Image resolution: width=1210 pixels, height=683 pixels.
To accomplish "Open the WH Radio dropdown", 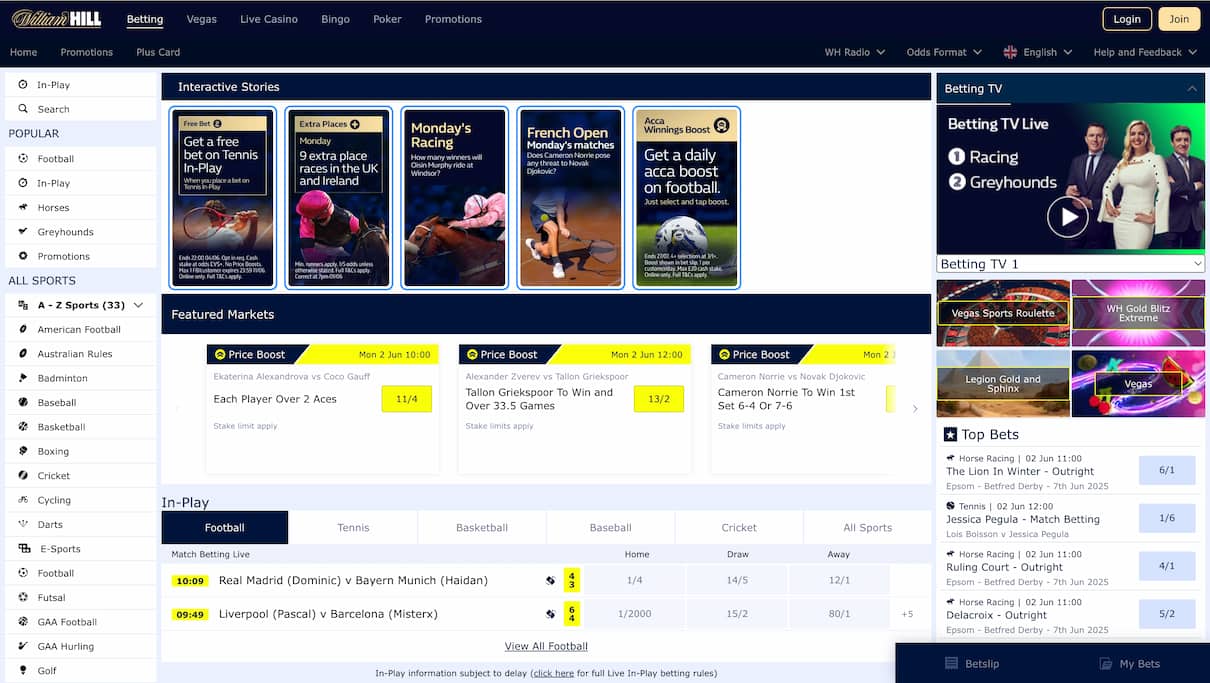I will coord(855,52).
